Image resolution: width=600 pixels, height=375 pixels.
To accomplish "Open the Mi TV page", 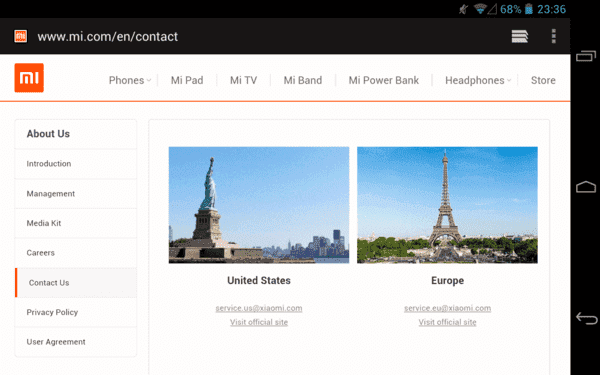I will click(243, 80).
